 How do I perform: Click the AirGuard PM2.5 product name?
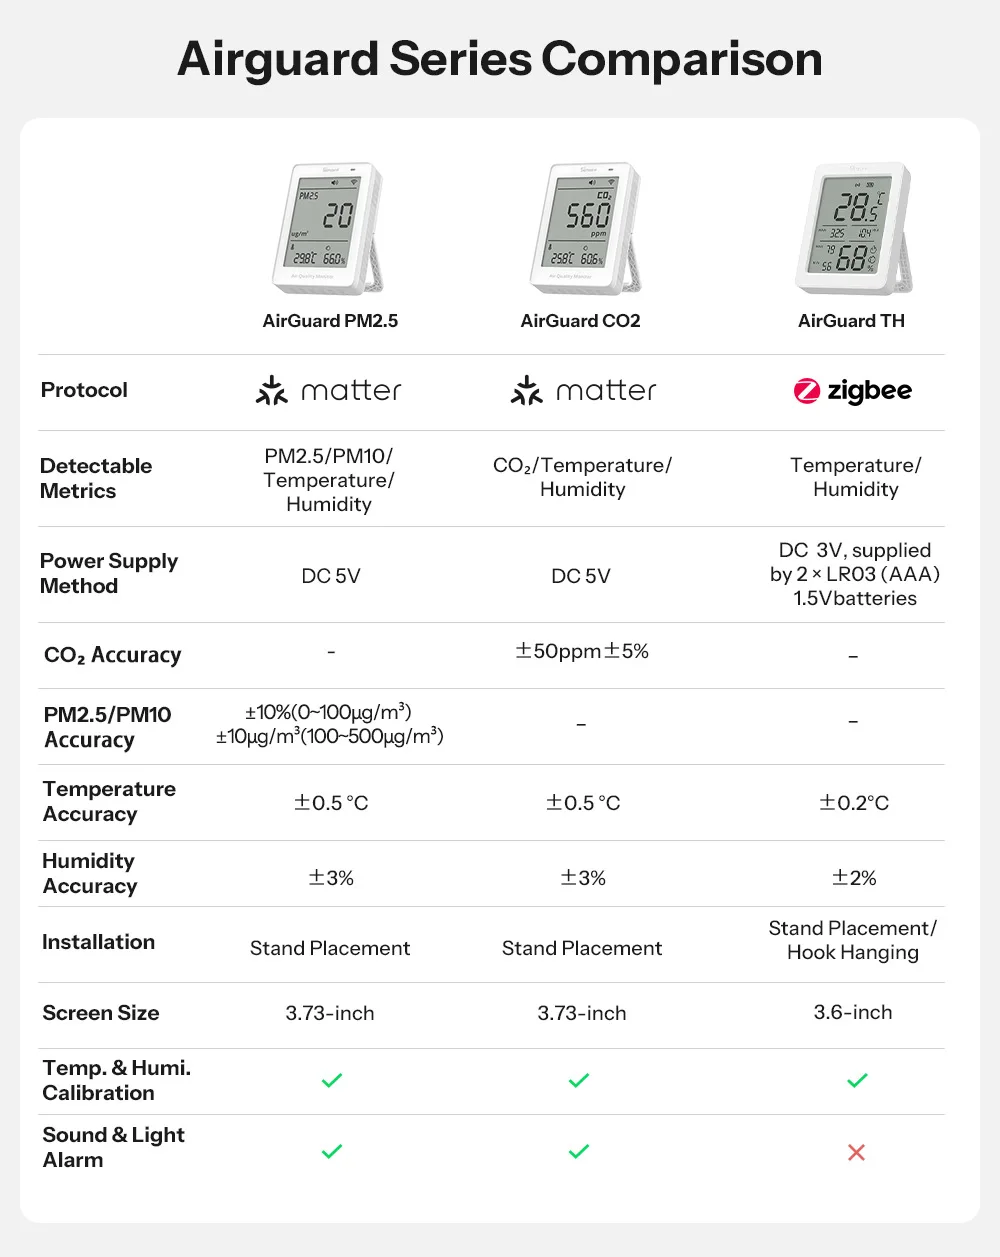point(330,321)
